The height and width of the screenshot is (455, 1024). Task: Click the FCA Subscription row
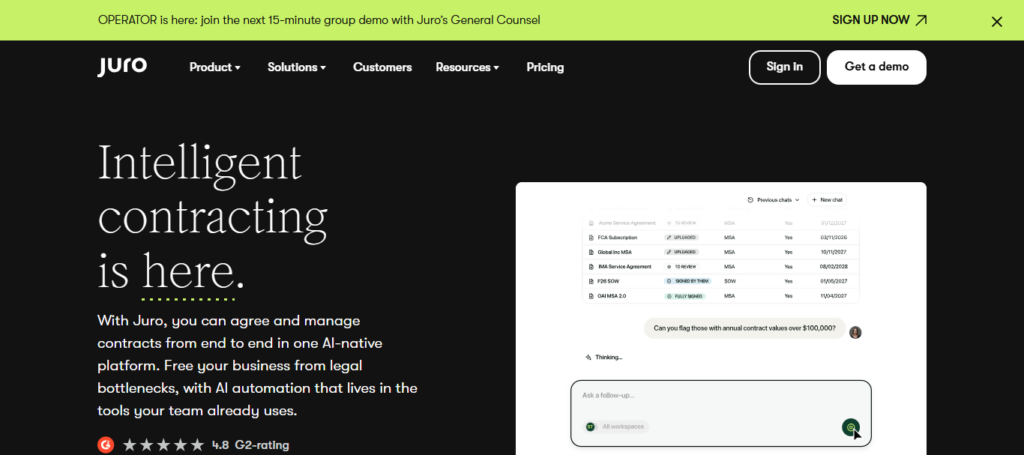point(720,238)
